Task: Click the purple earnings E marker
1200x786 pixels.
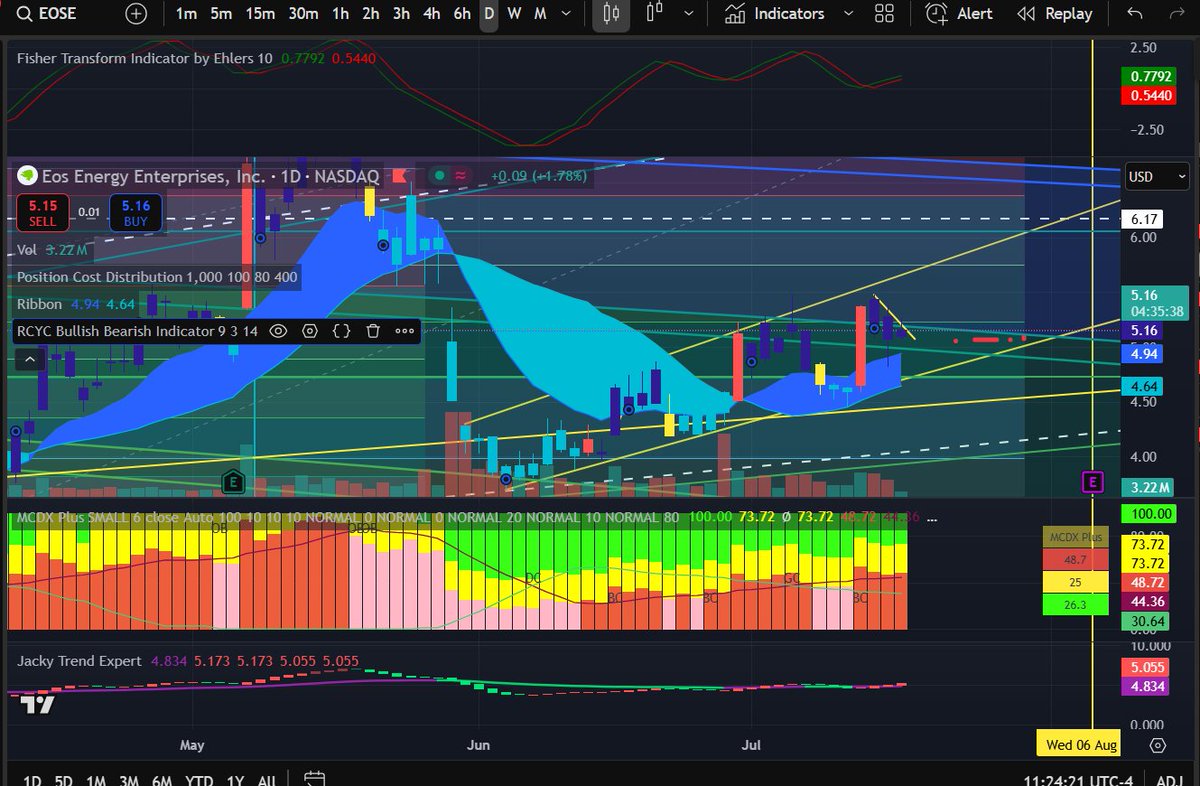Action: [1093, 483]
